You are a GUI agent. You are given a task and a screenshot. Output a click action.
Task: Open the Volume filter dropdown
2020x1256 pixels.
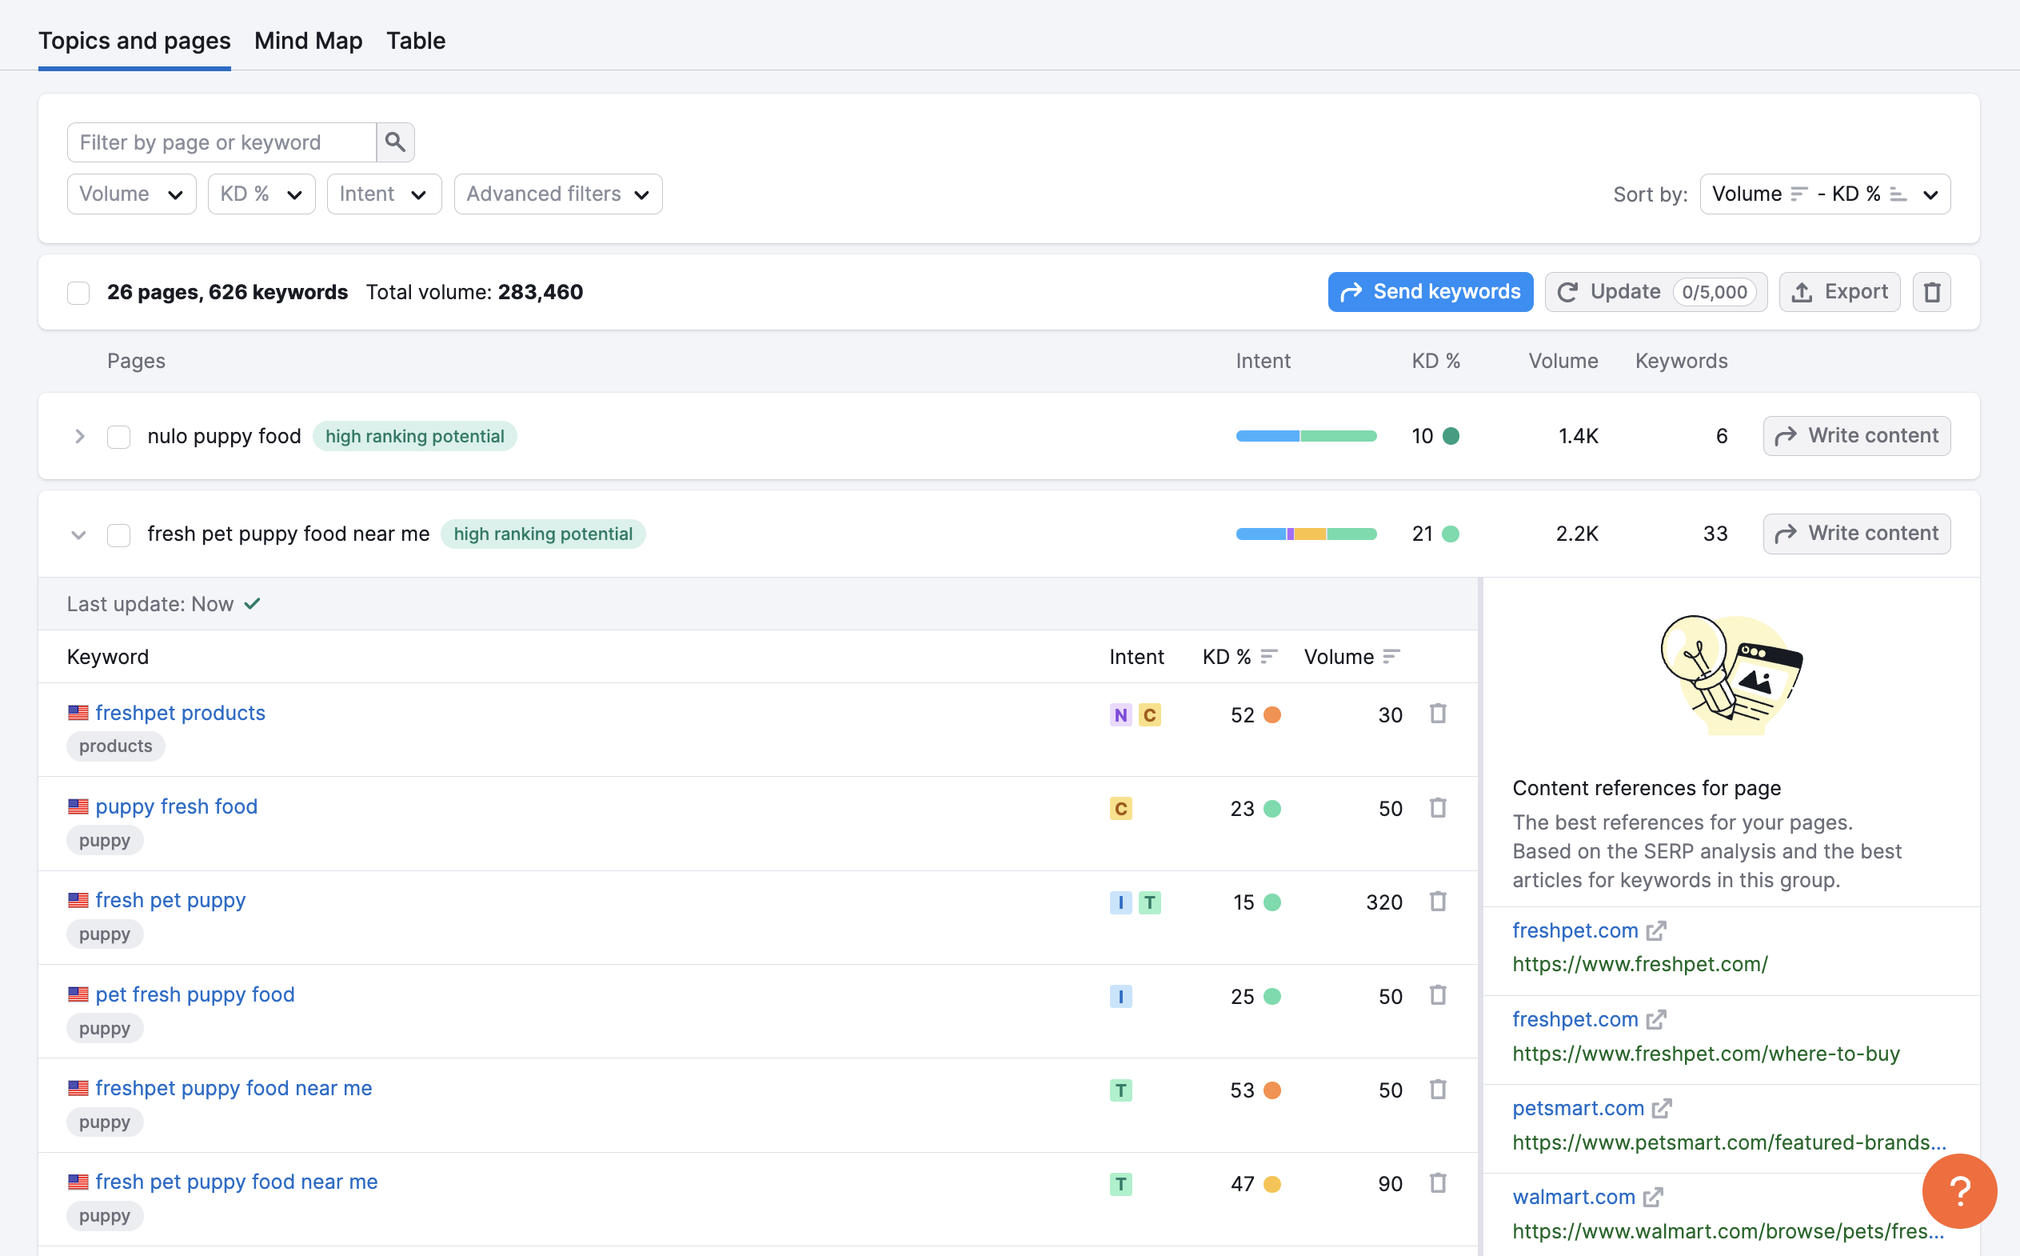(x=127, y=192)
